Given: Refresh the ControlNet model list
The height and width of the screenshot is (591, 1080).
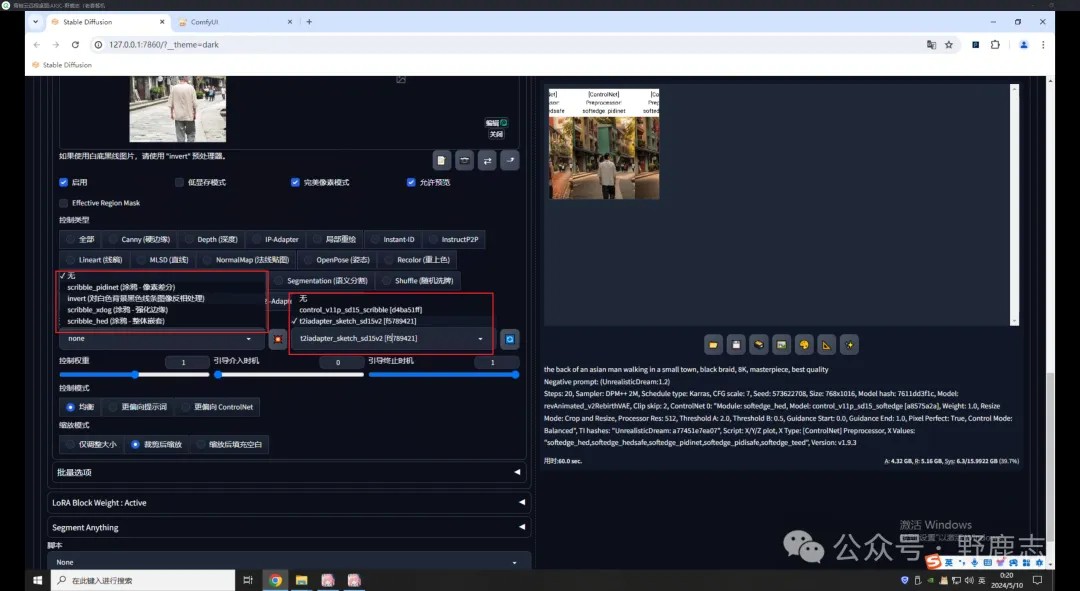Looking at the screenshot, I should tap(510, 339).
